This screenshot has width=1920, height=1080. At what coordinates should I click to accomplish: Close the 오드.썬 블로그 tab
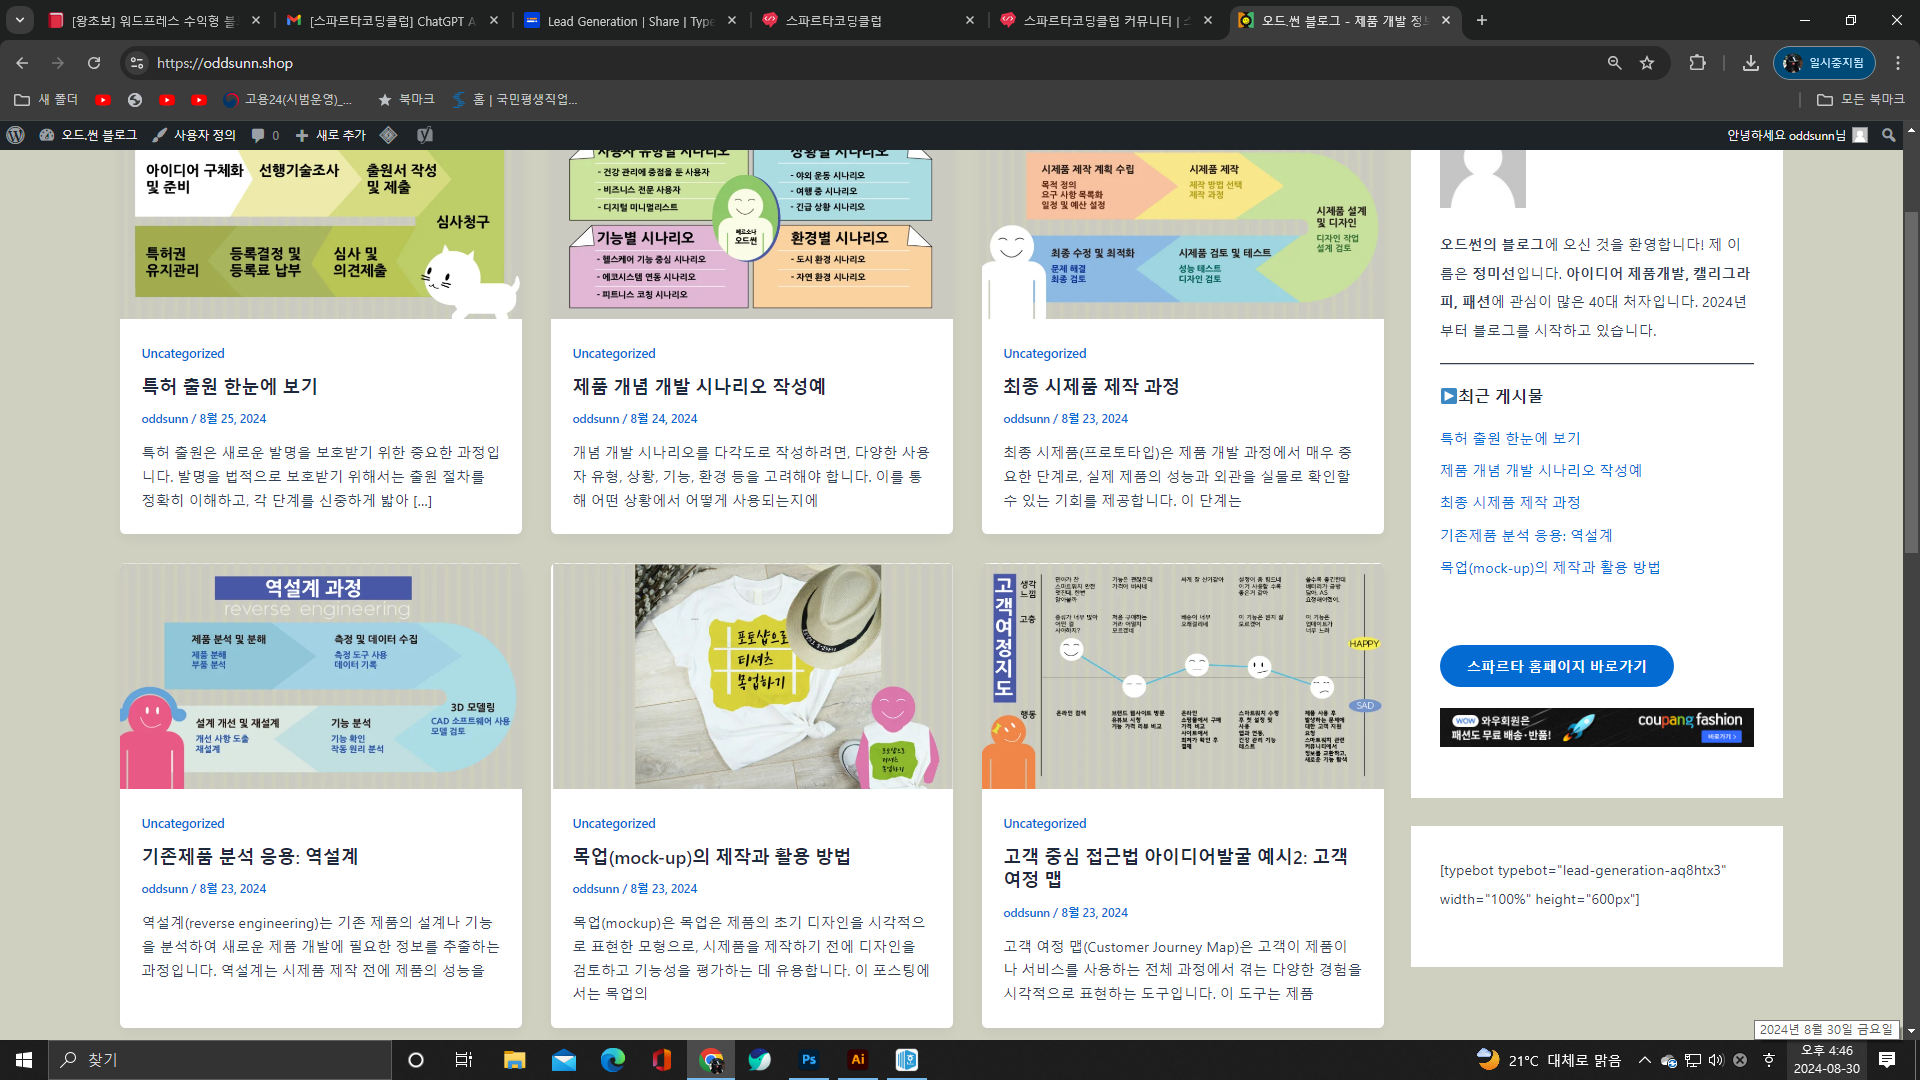pyautogui.click(x=1446, y=20)
